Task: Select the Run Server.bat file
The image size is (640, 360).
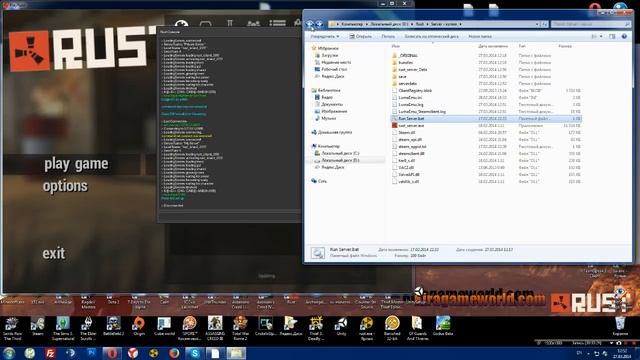Action: pyautogui.click(x=486, y=118)
